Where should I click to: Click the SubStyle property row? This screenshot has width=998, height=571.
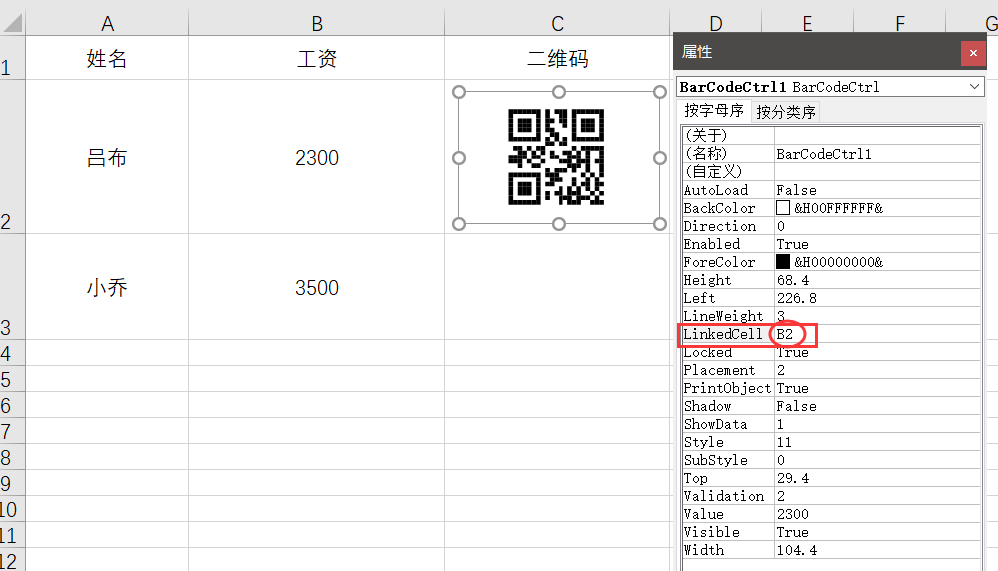coord(831,460)
